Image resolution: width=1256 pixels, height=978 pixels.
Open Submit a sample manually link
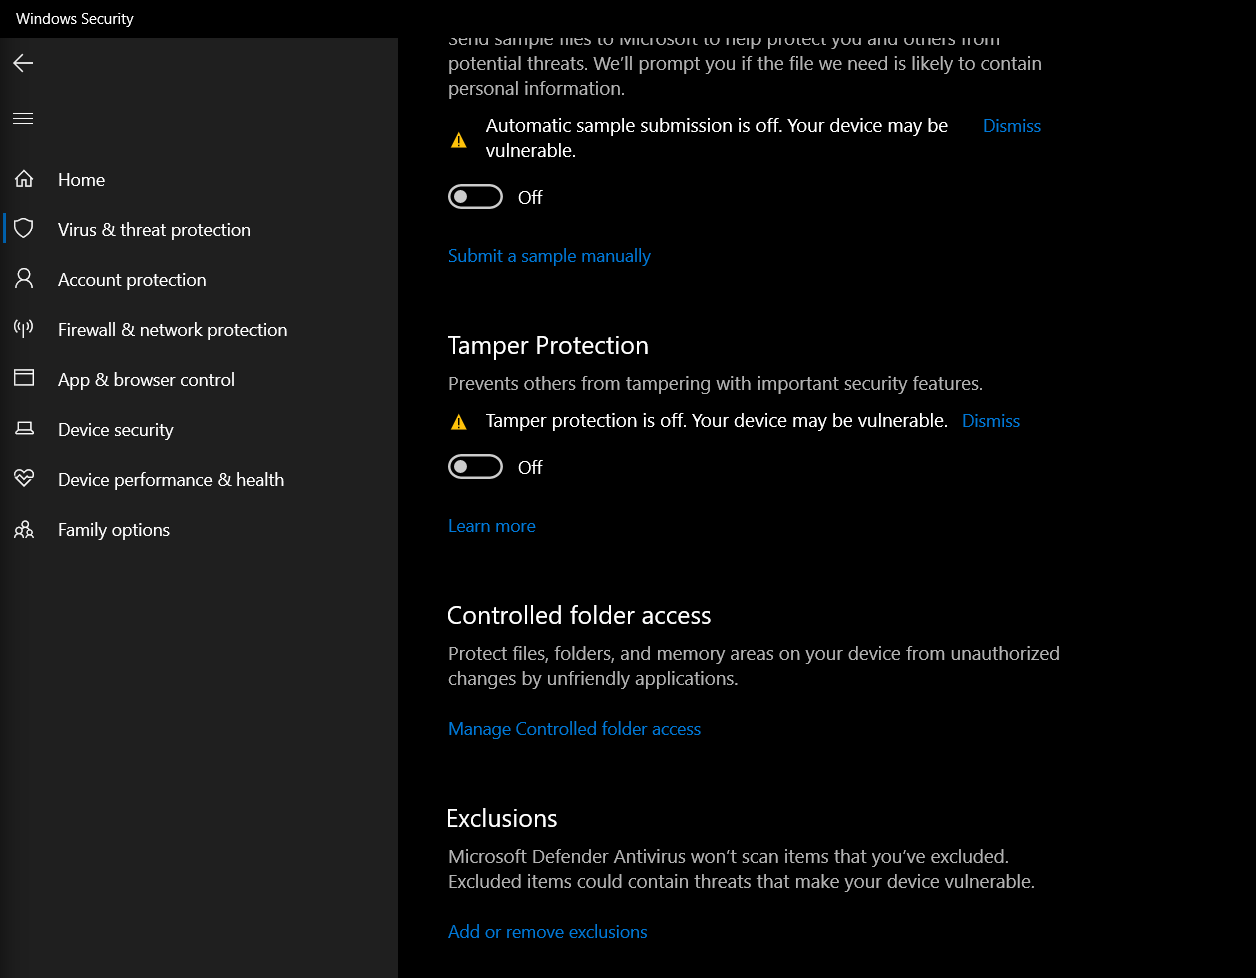coord(549,256)
